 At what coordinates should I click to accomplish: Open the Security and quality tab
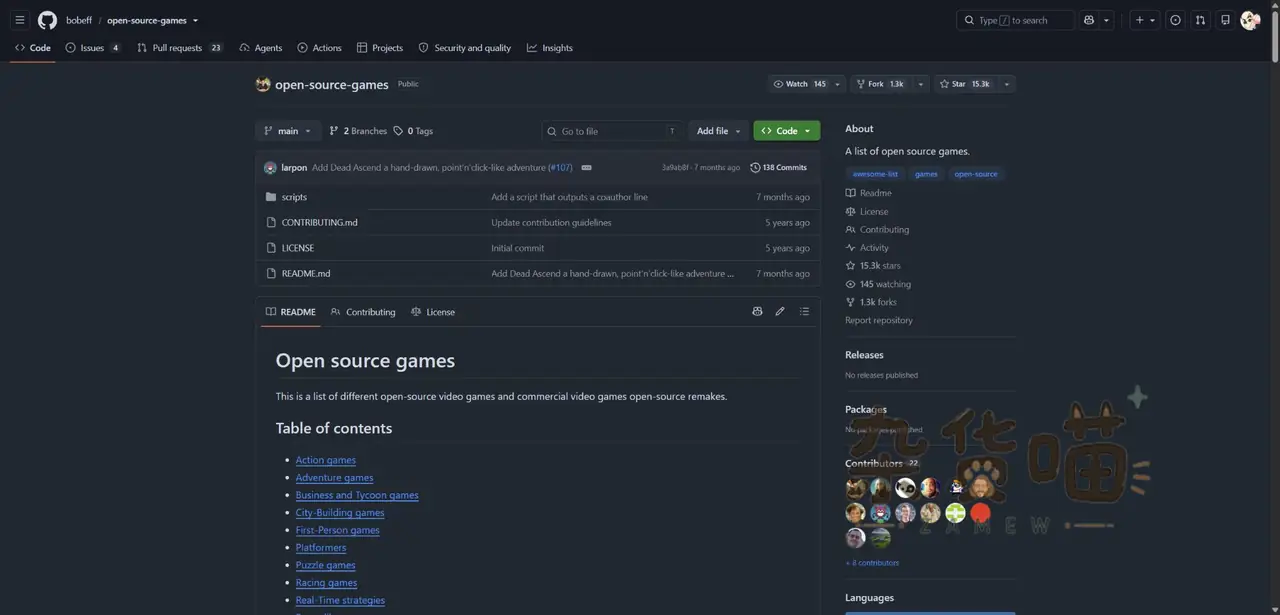(x=464, y=48)
